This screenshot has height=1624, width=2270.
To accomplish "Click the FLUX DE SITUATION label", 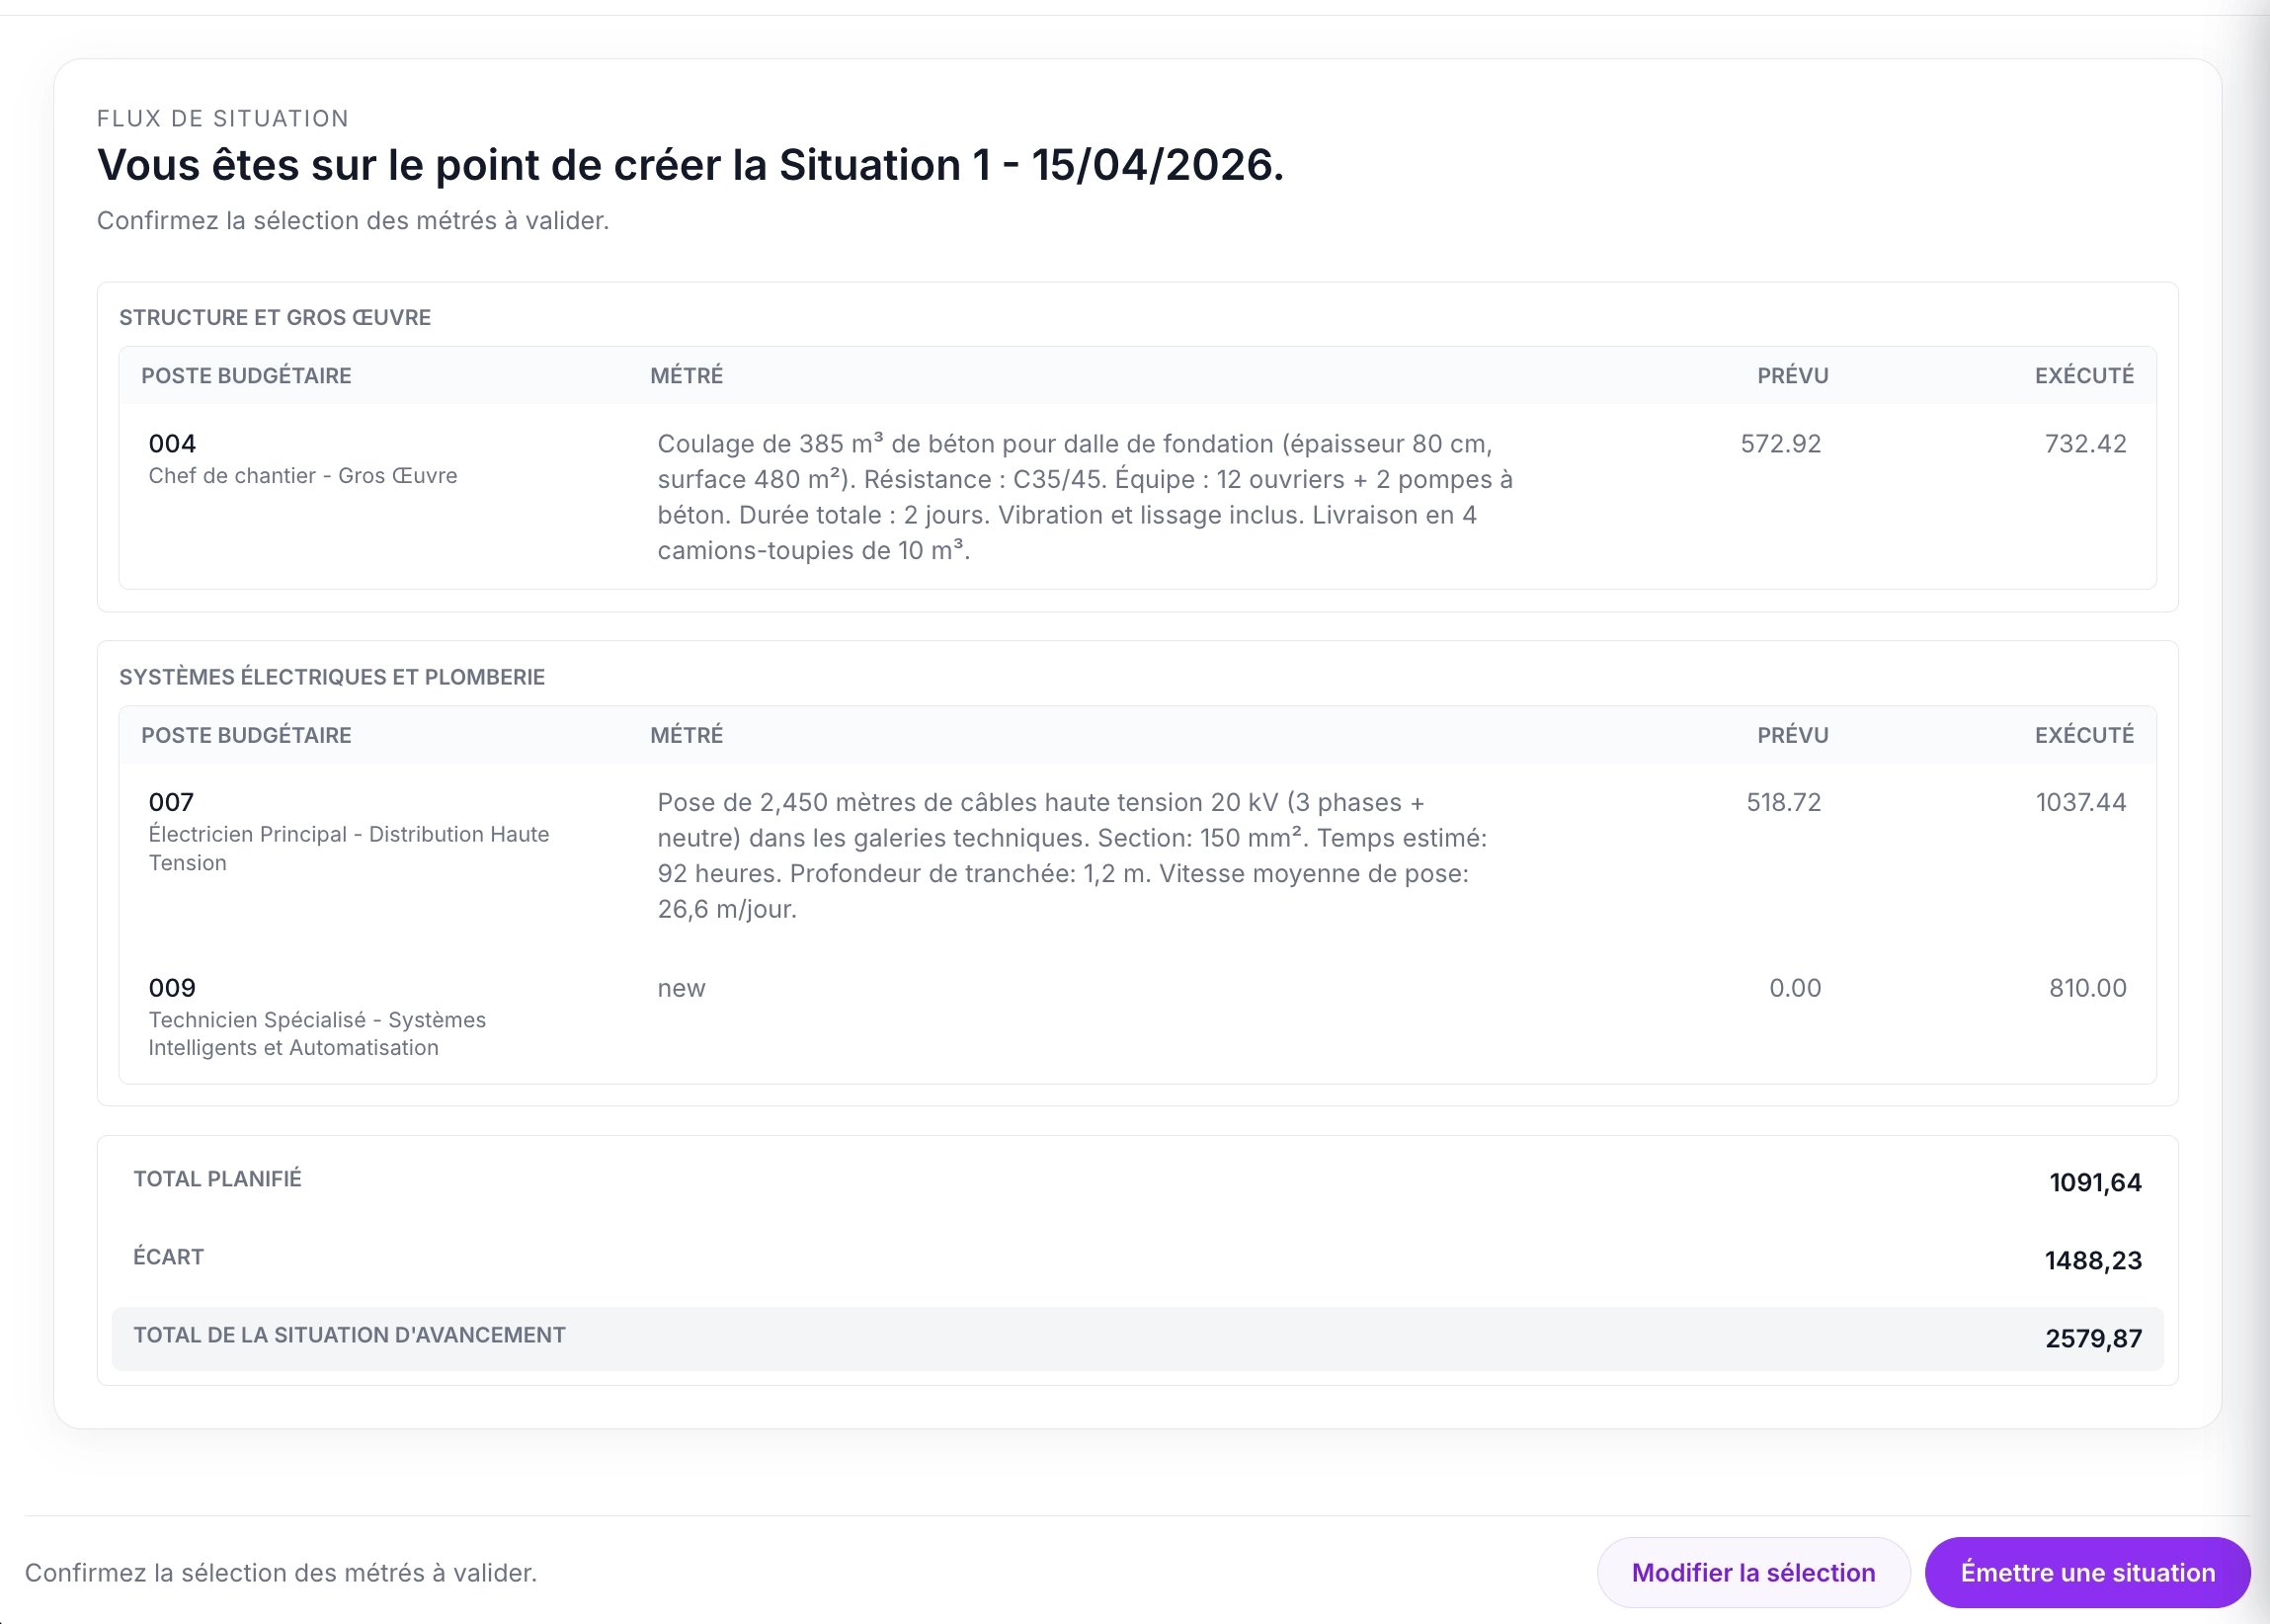I will (x=222, y=118).
